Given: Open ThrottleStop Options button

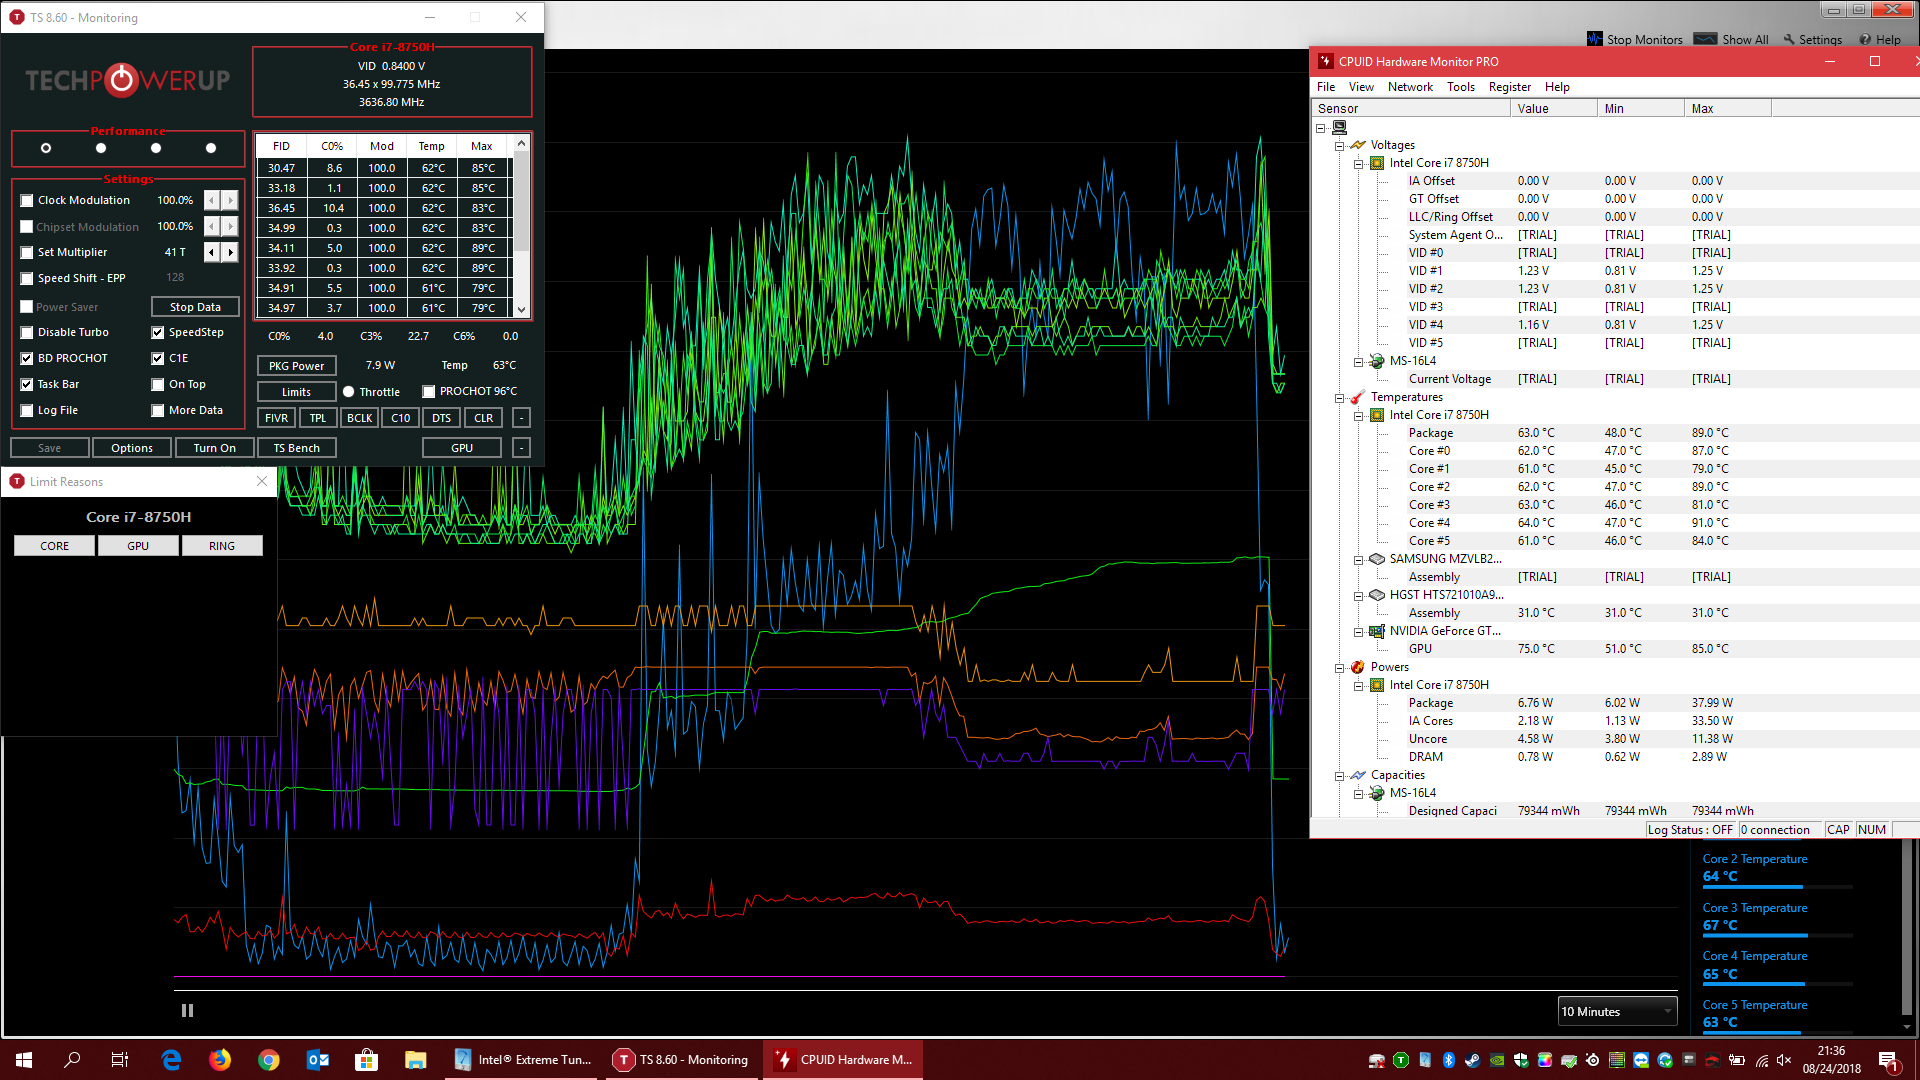Looking at the screenshot, I should tap(132, 448).
